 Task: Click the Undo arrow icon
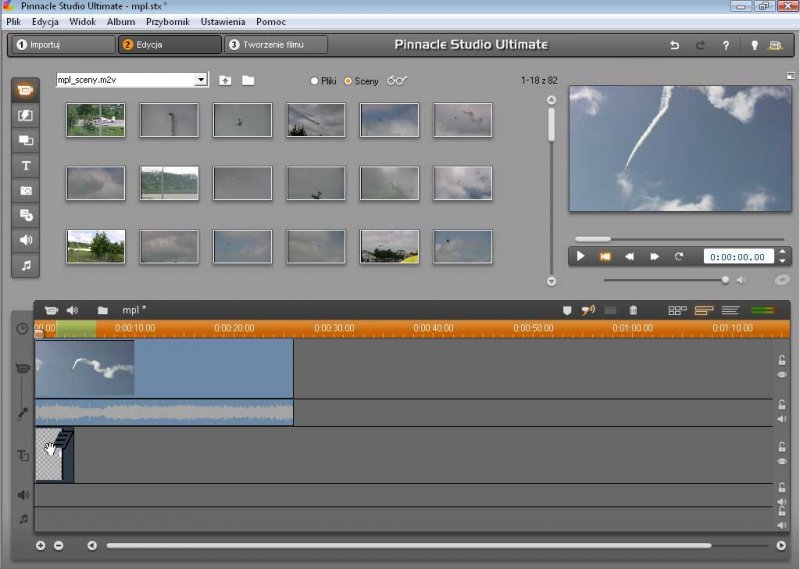[674, 45]
